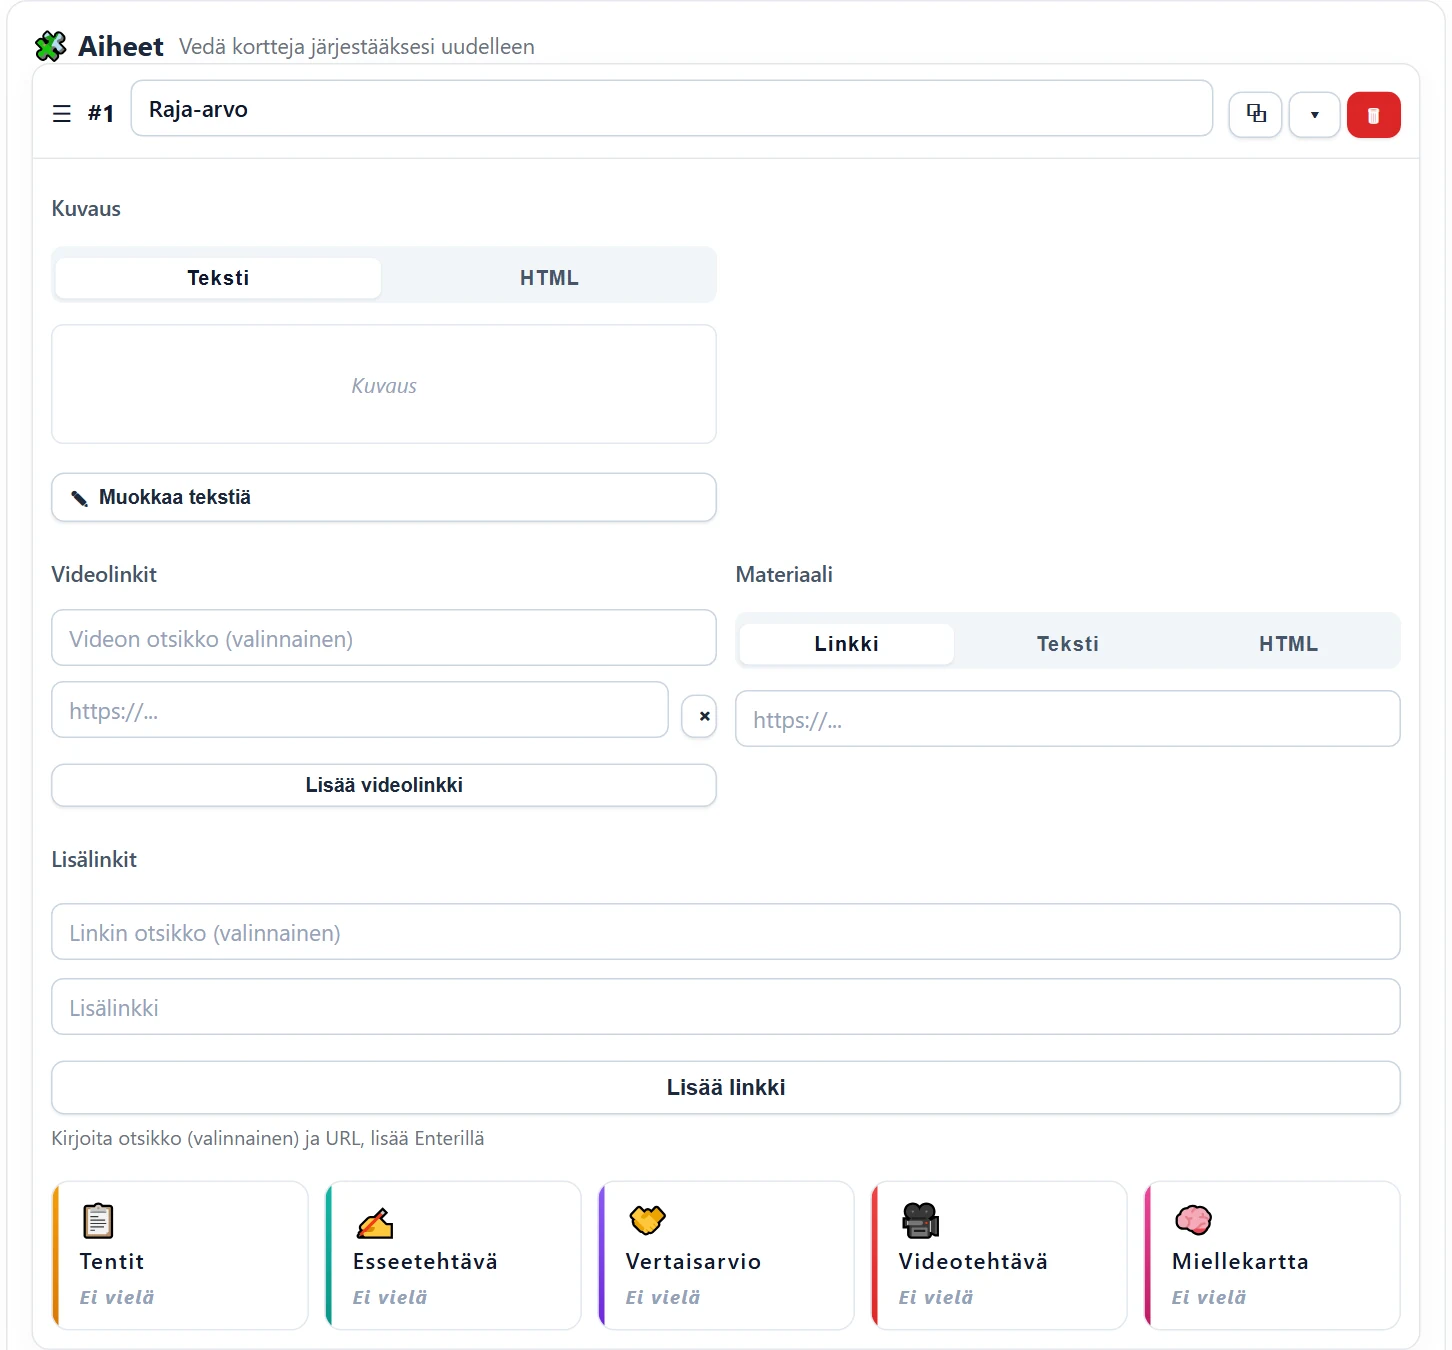Open the Esseetehtävä card
Viewport: 1452px width, 1350px height.
coord(453,1255)
